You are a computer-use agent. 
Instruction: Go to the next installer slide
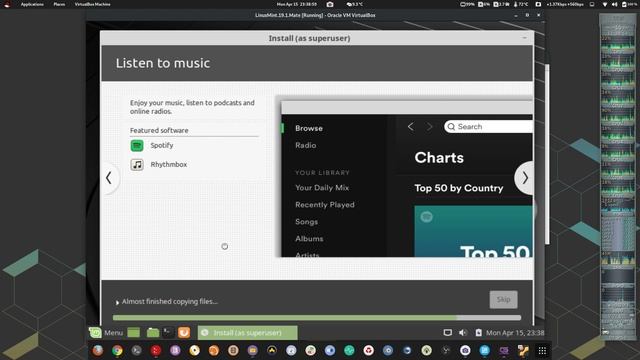(524, 178)
